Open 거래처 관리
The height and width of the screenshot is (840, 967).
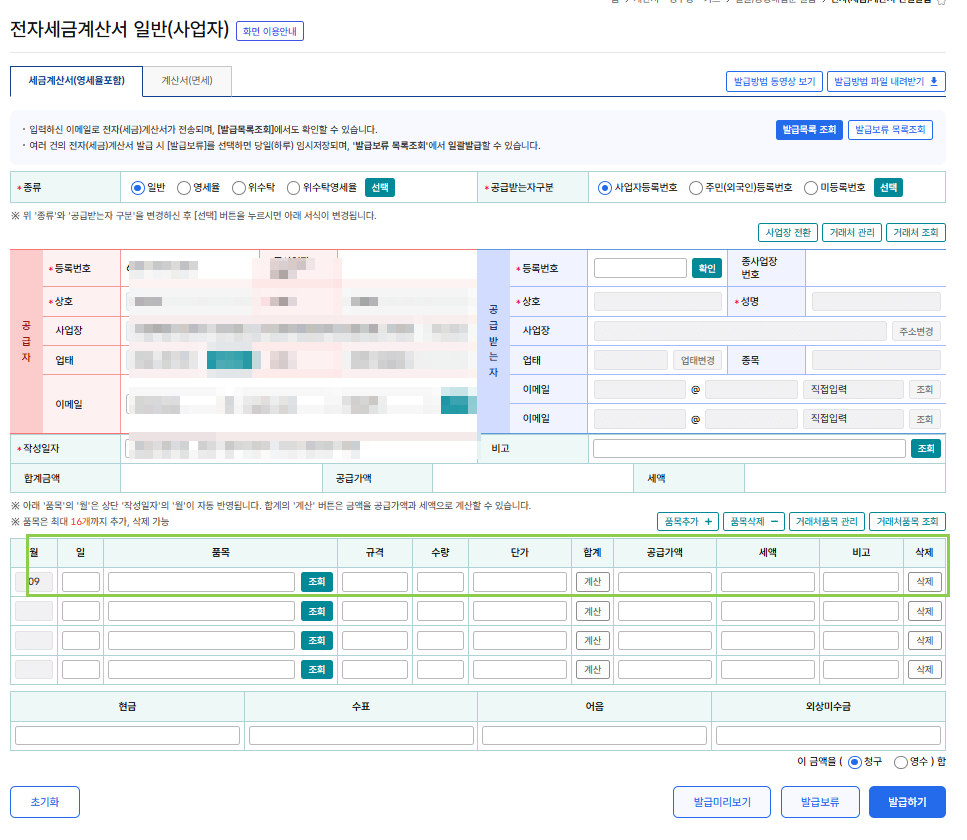click(x=852, y=233)
